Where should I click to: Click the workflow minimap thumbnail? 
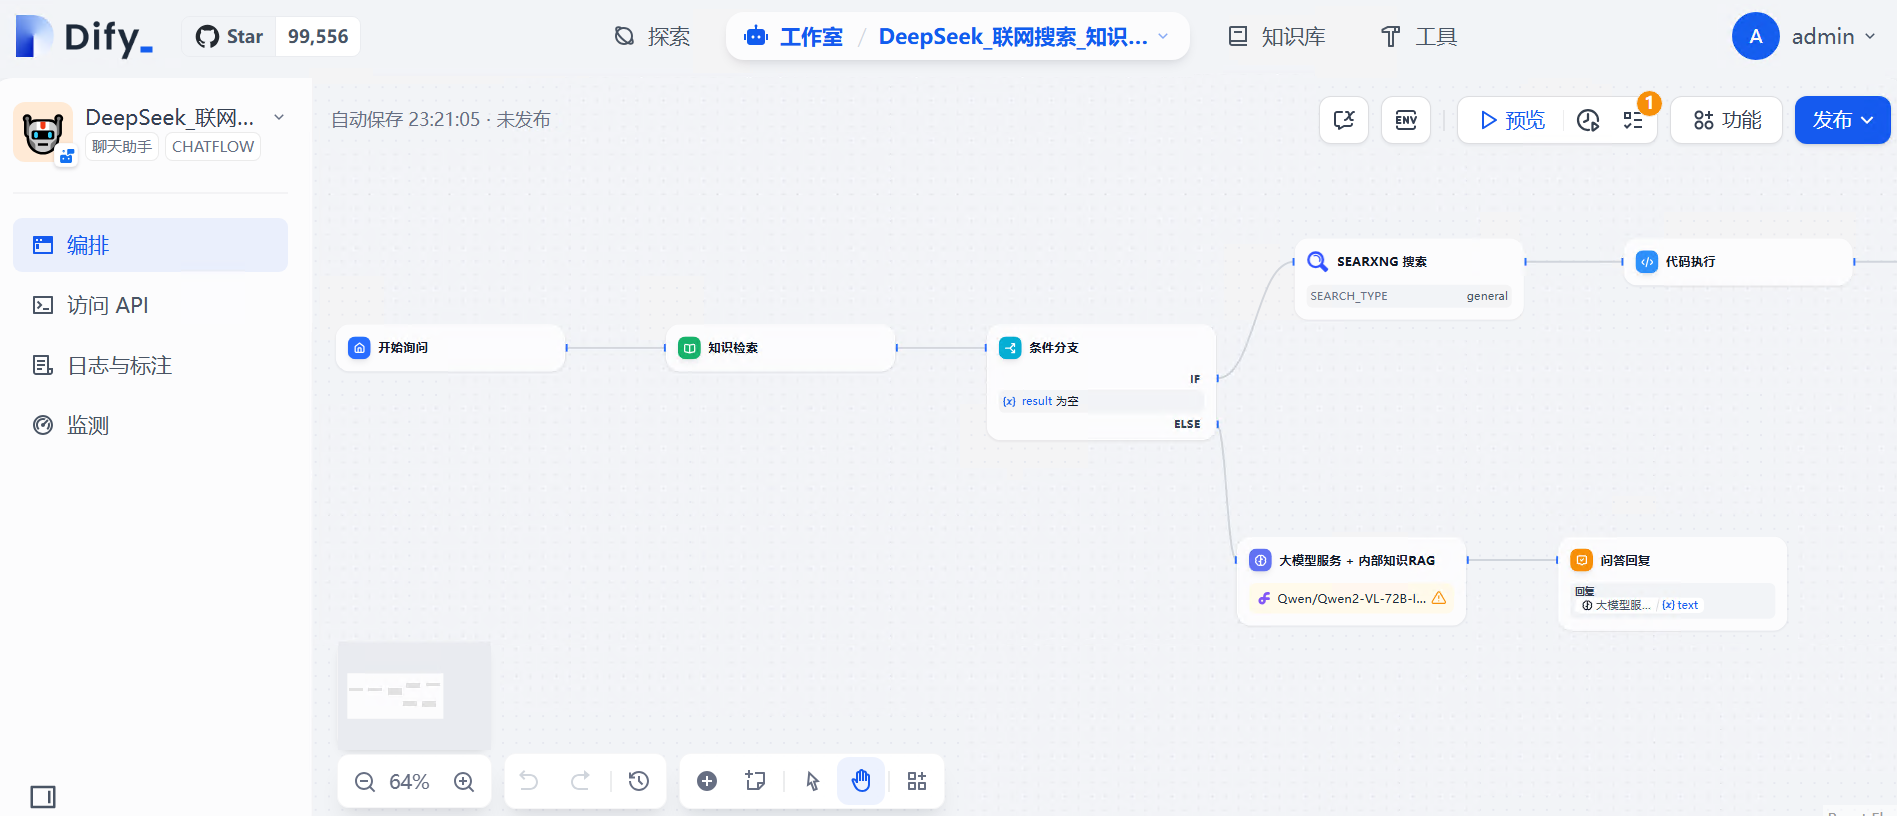click(414, 695)
